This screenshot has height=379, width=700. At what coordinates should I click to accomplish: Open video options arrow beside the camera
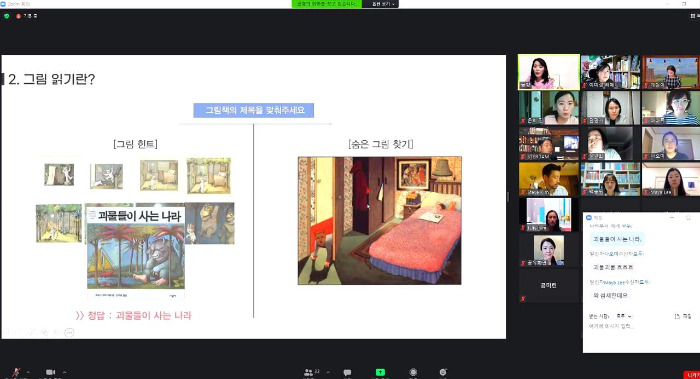64,372
